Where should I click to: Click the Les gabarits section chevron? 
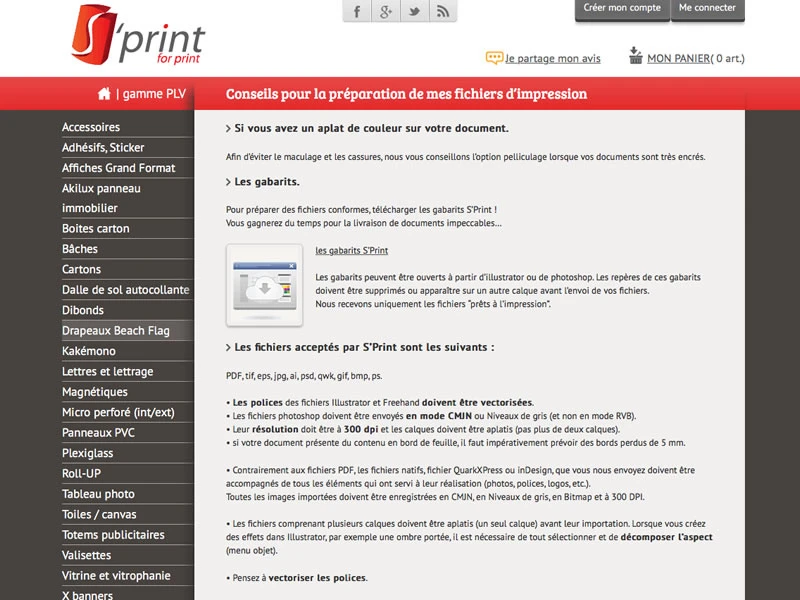click(228, 182)
